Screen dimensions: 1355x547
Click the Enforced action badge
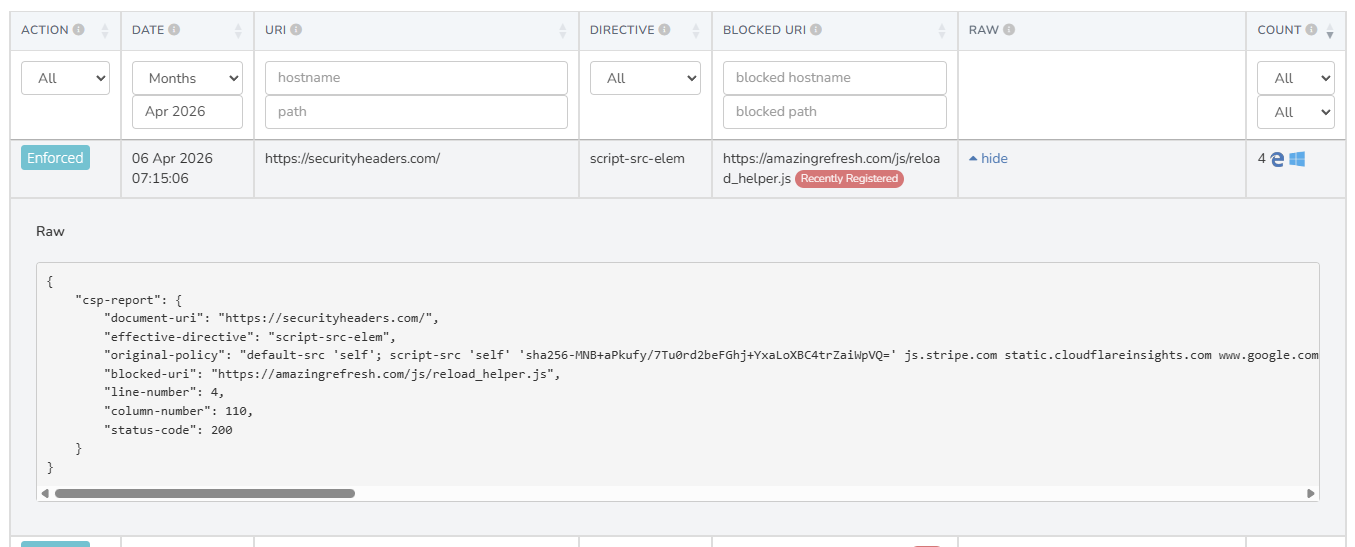pos(55,158)
